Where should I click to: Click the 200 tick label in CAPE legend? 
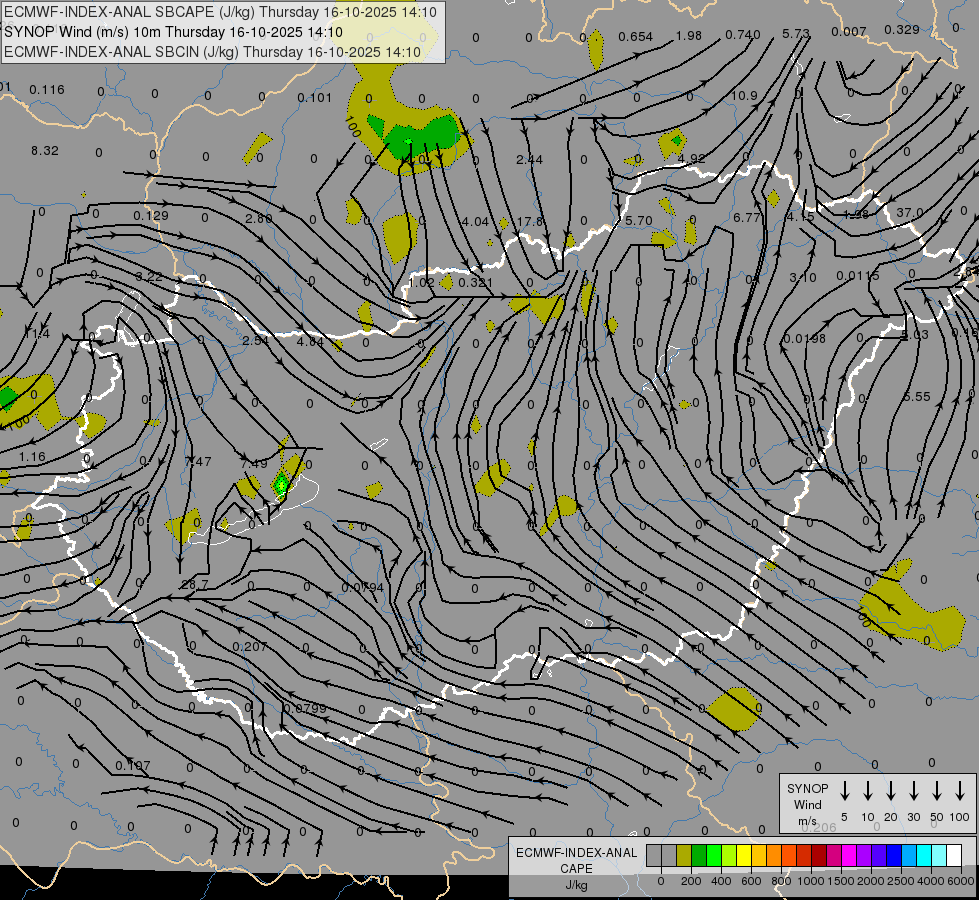(691, 881)
